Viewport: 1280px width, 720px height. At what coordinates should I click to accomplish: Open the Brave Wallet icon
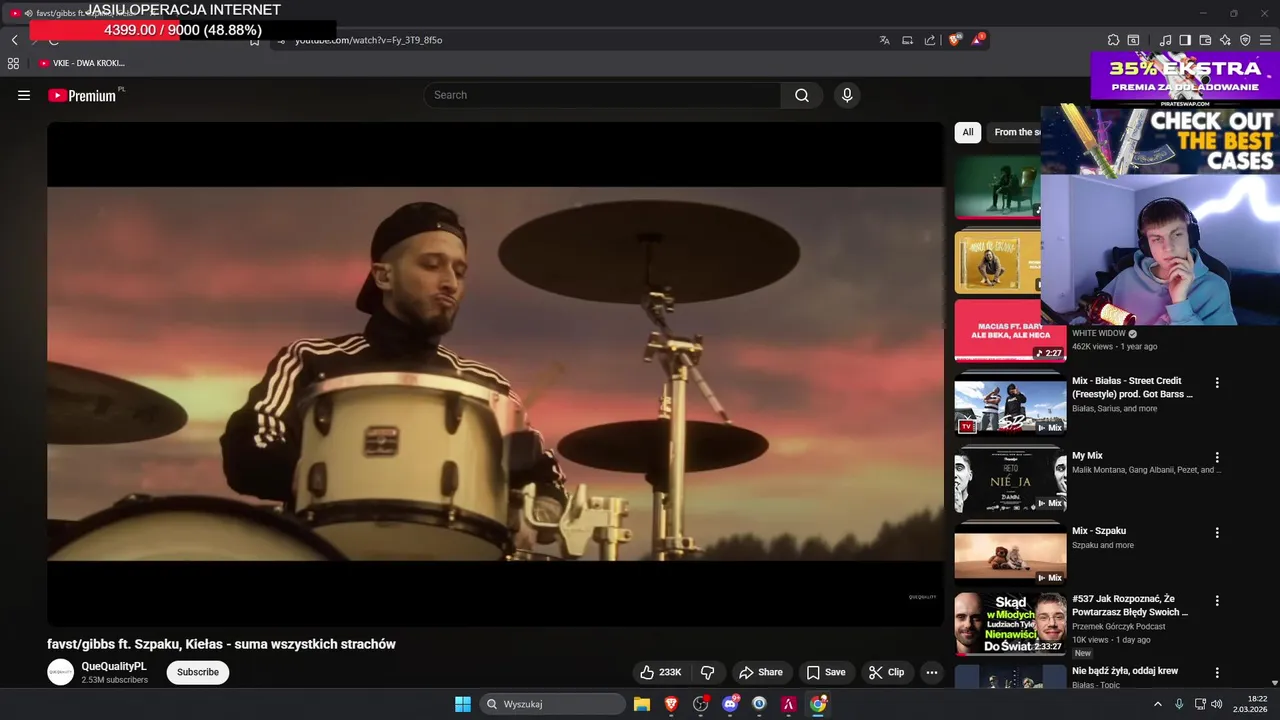(1205, 40)
